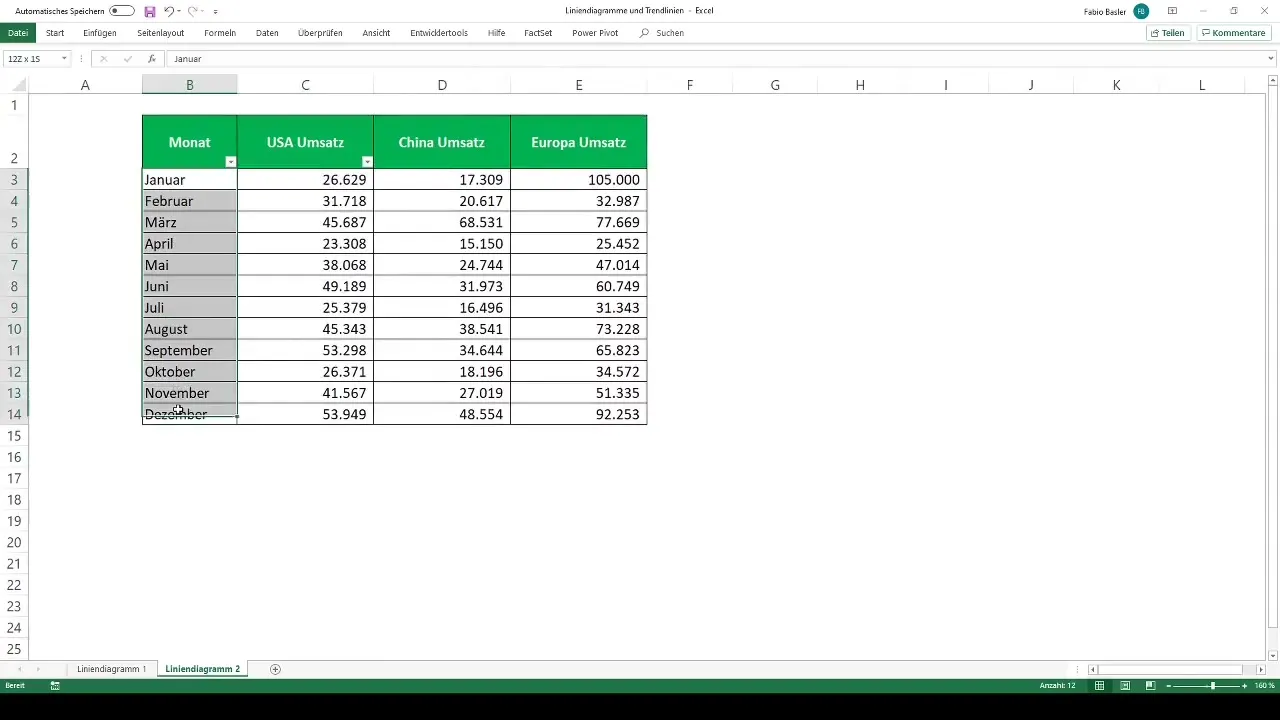The width and height of the screenshot is (1280, 720).
Task: Click the Kommentare button
Action: point(1234,33)
